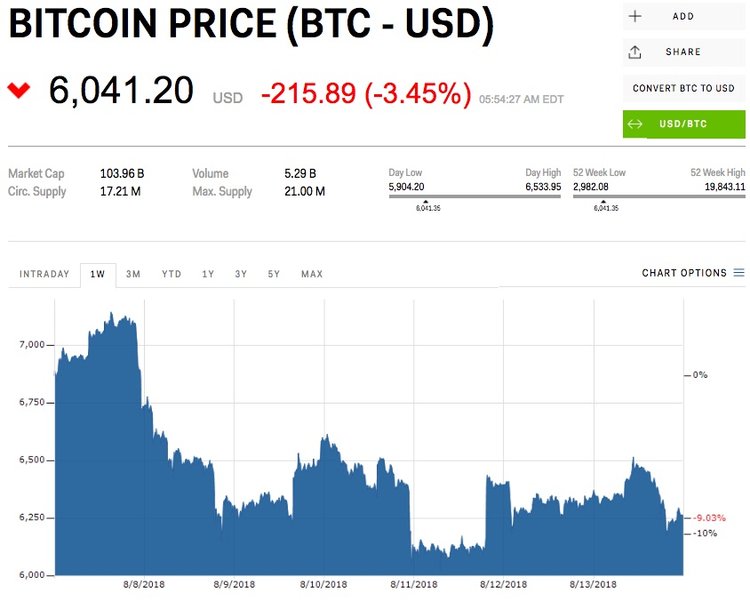This screenshot has height=600, width=750.
Task: Click the green USD/BTC button
Action: (684, 124)
